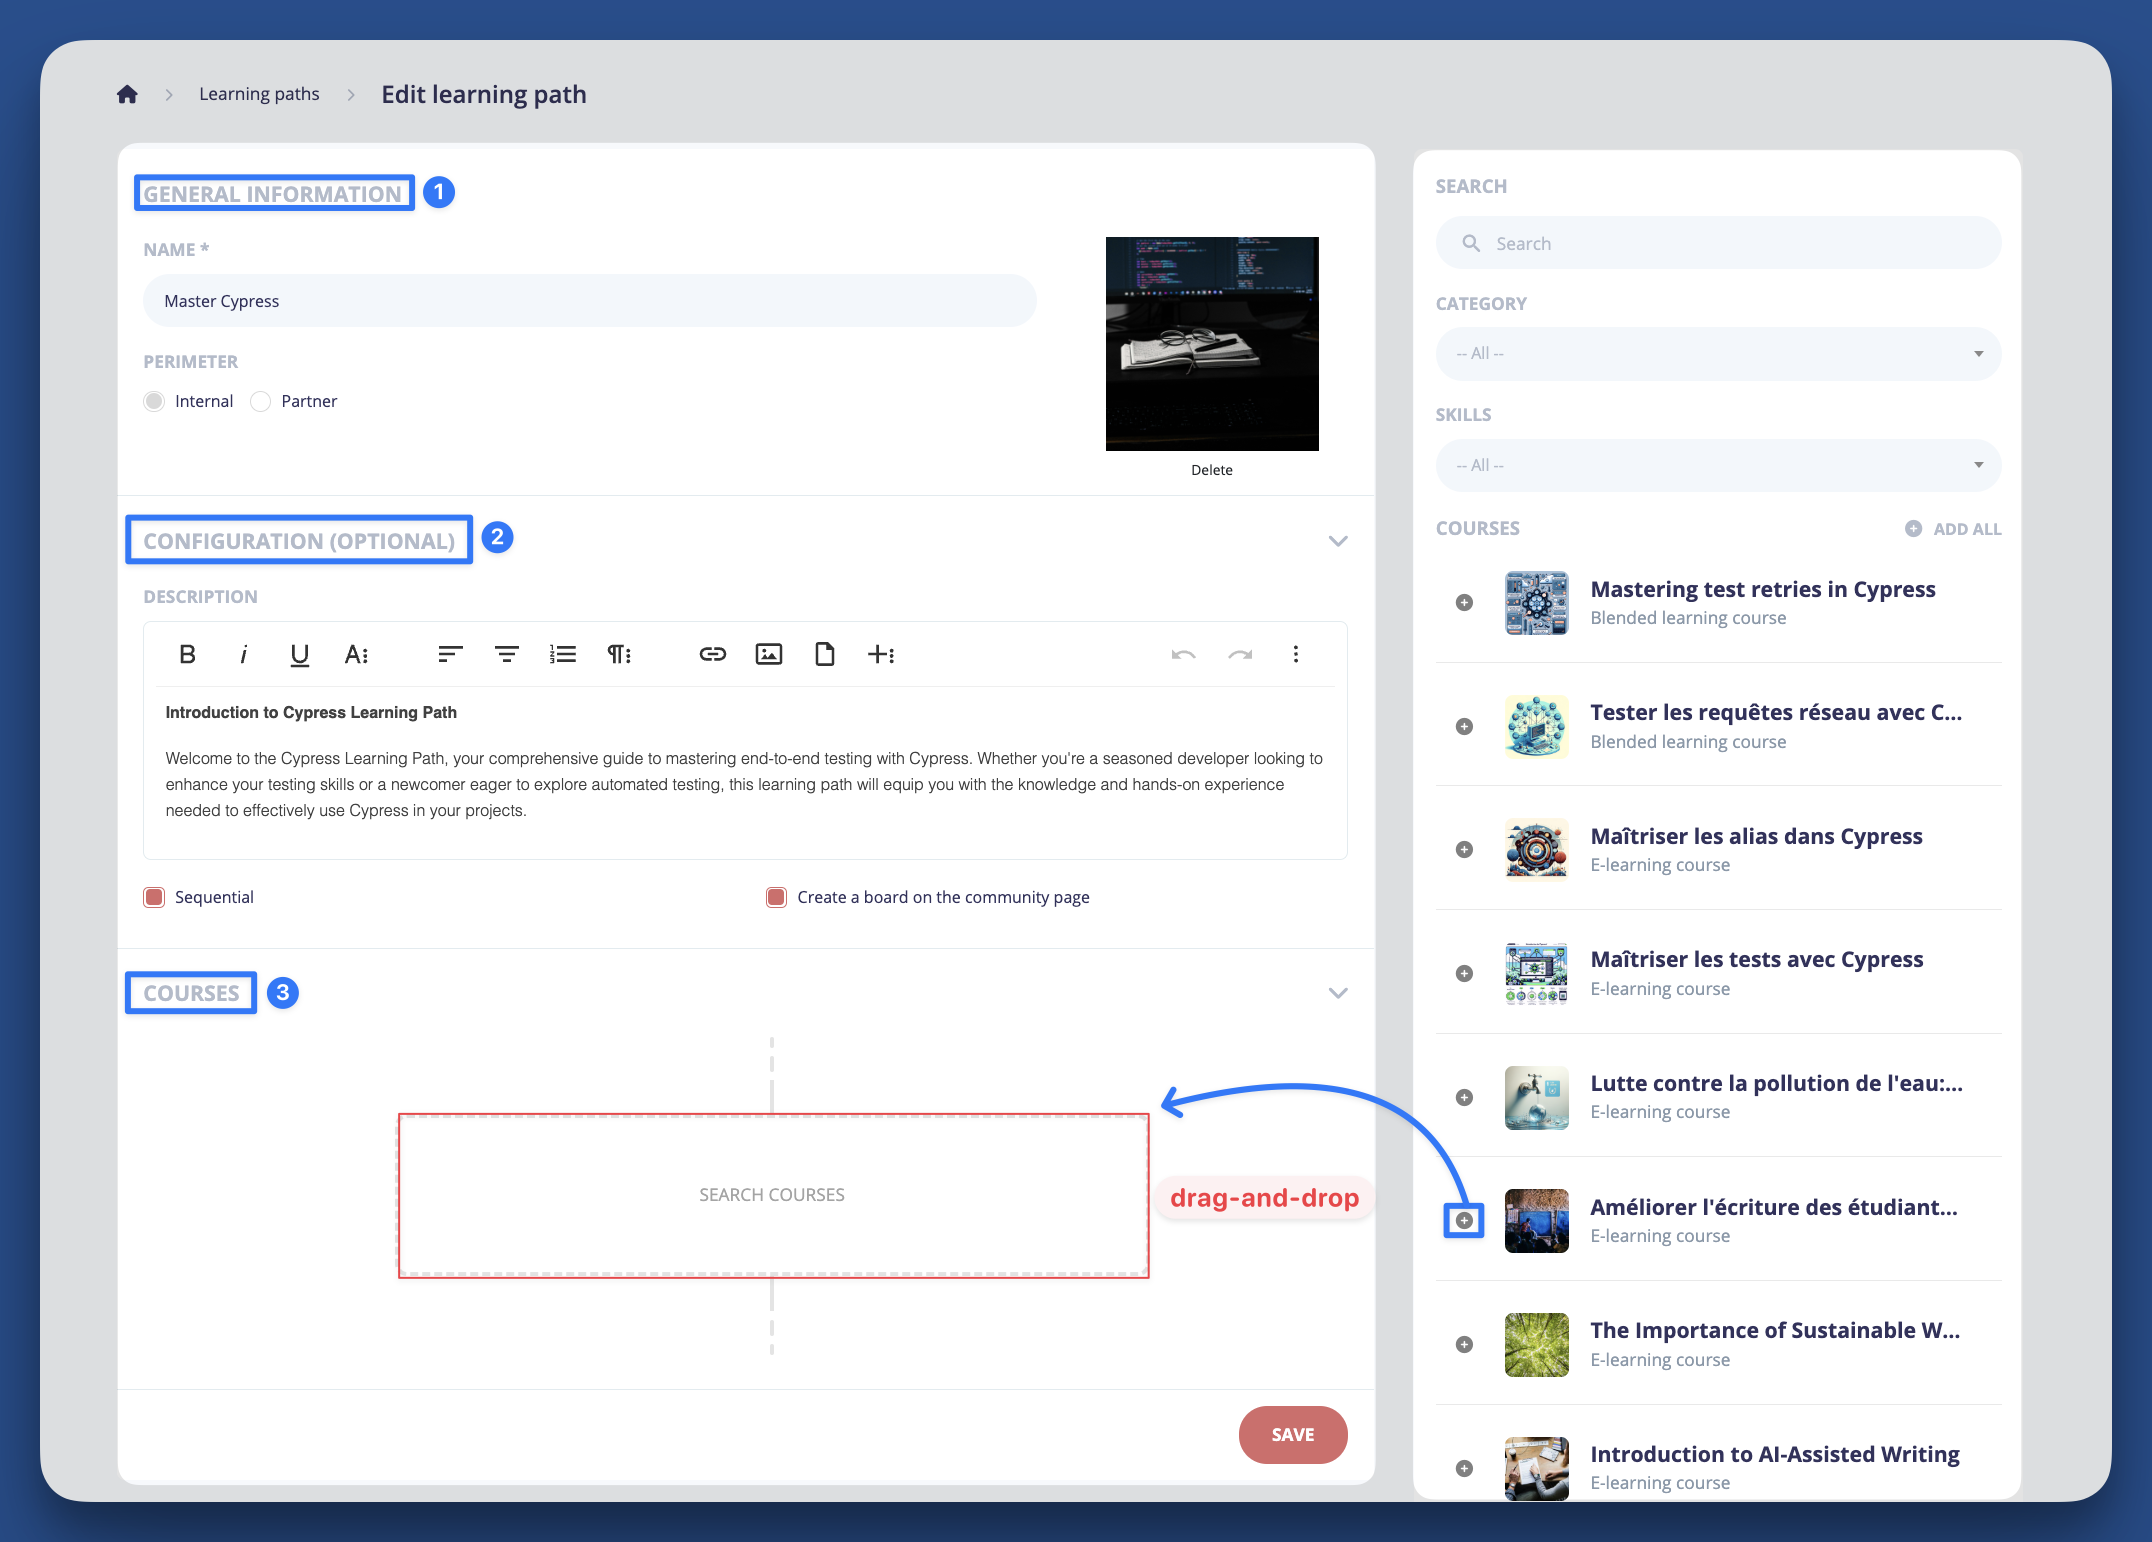Click Add All courses
Screen dimensions: 2152x1542
pos(1953,529)
